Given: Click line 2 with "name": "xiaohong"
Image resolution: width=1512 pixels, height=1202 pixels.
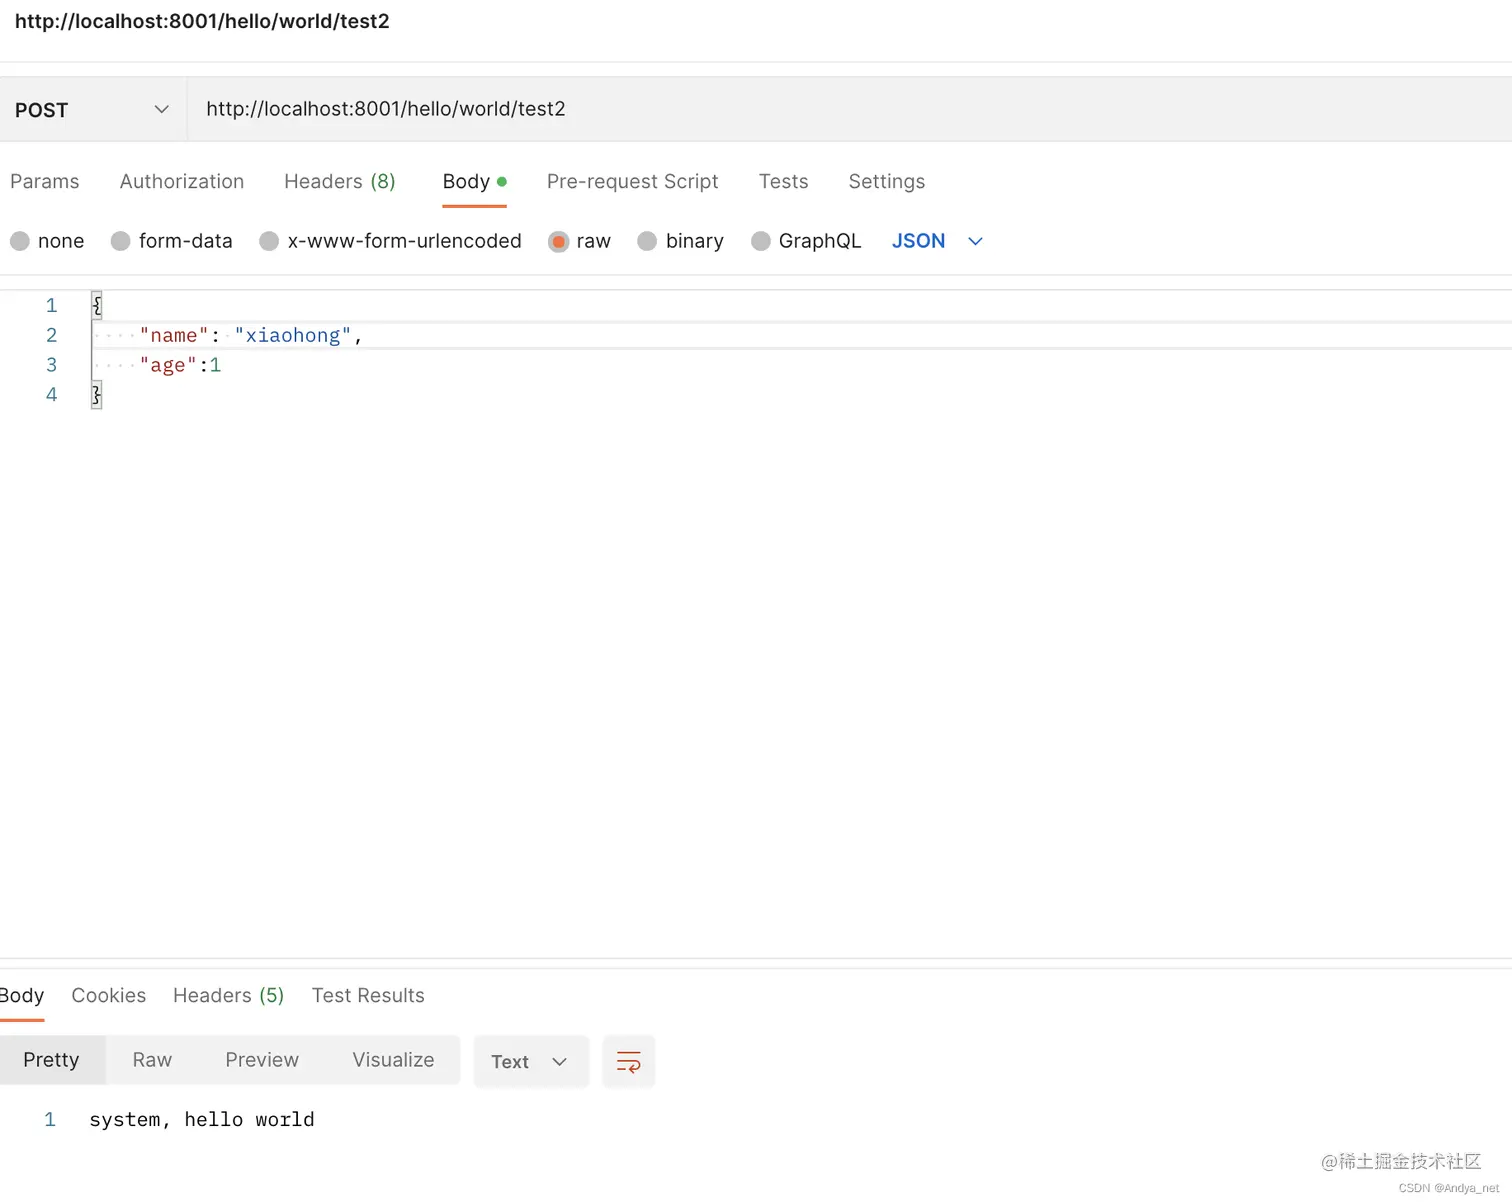Looking at the screenshot, I should point(250,335).
